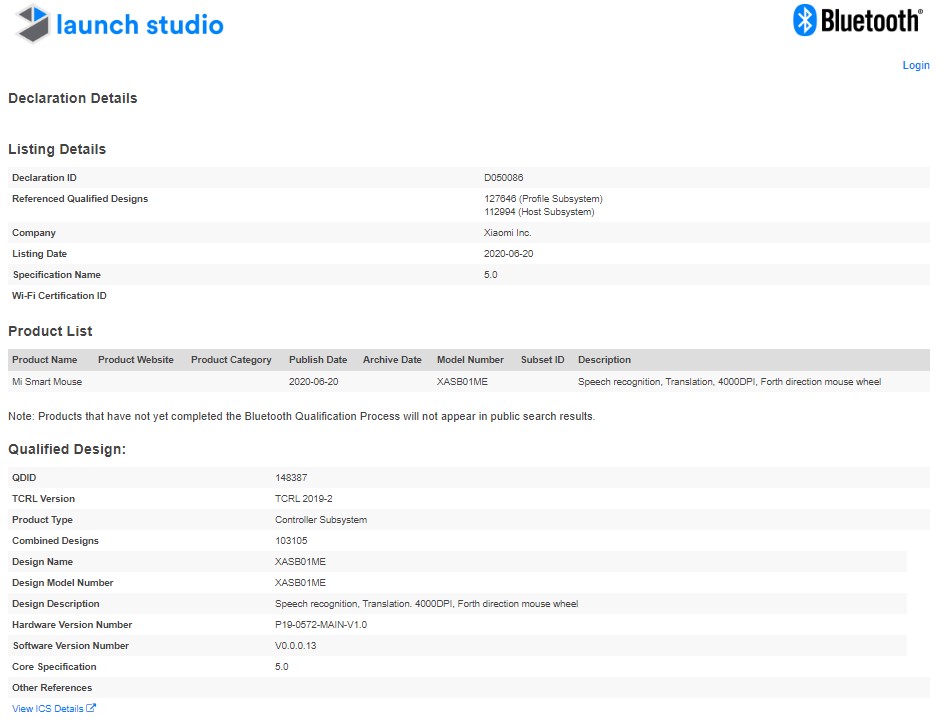Open the View ICS Details link

coord(48,709)
